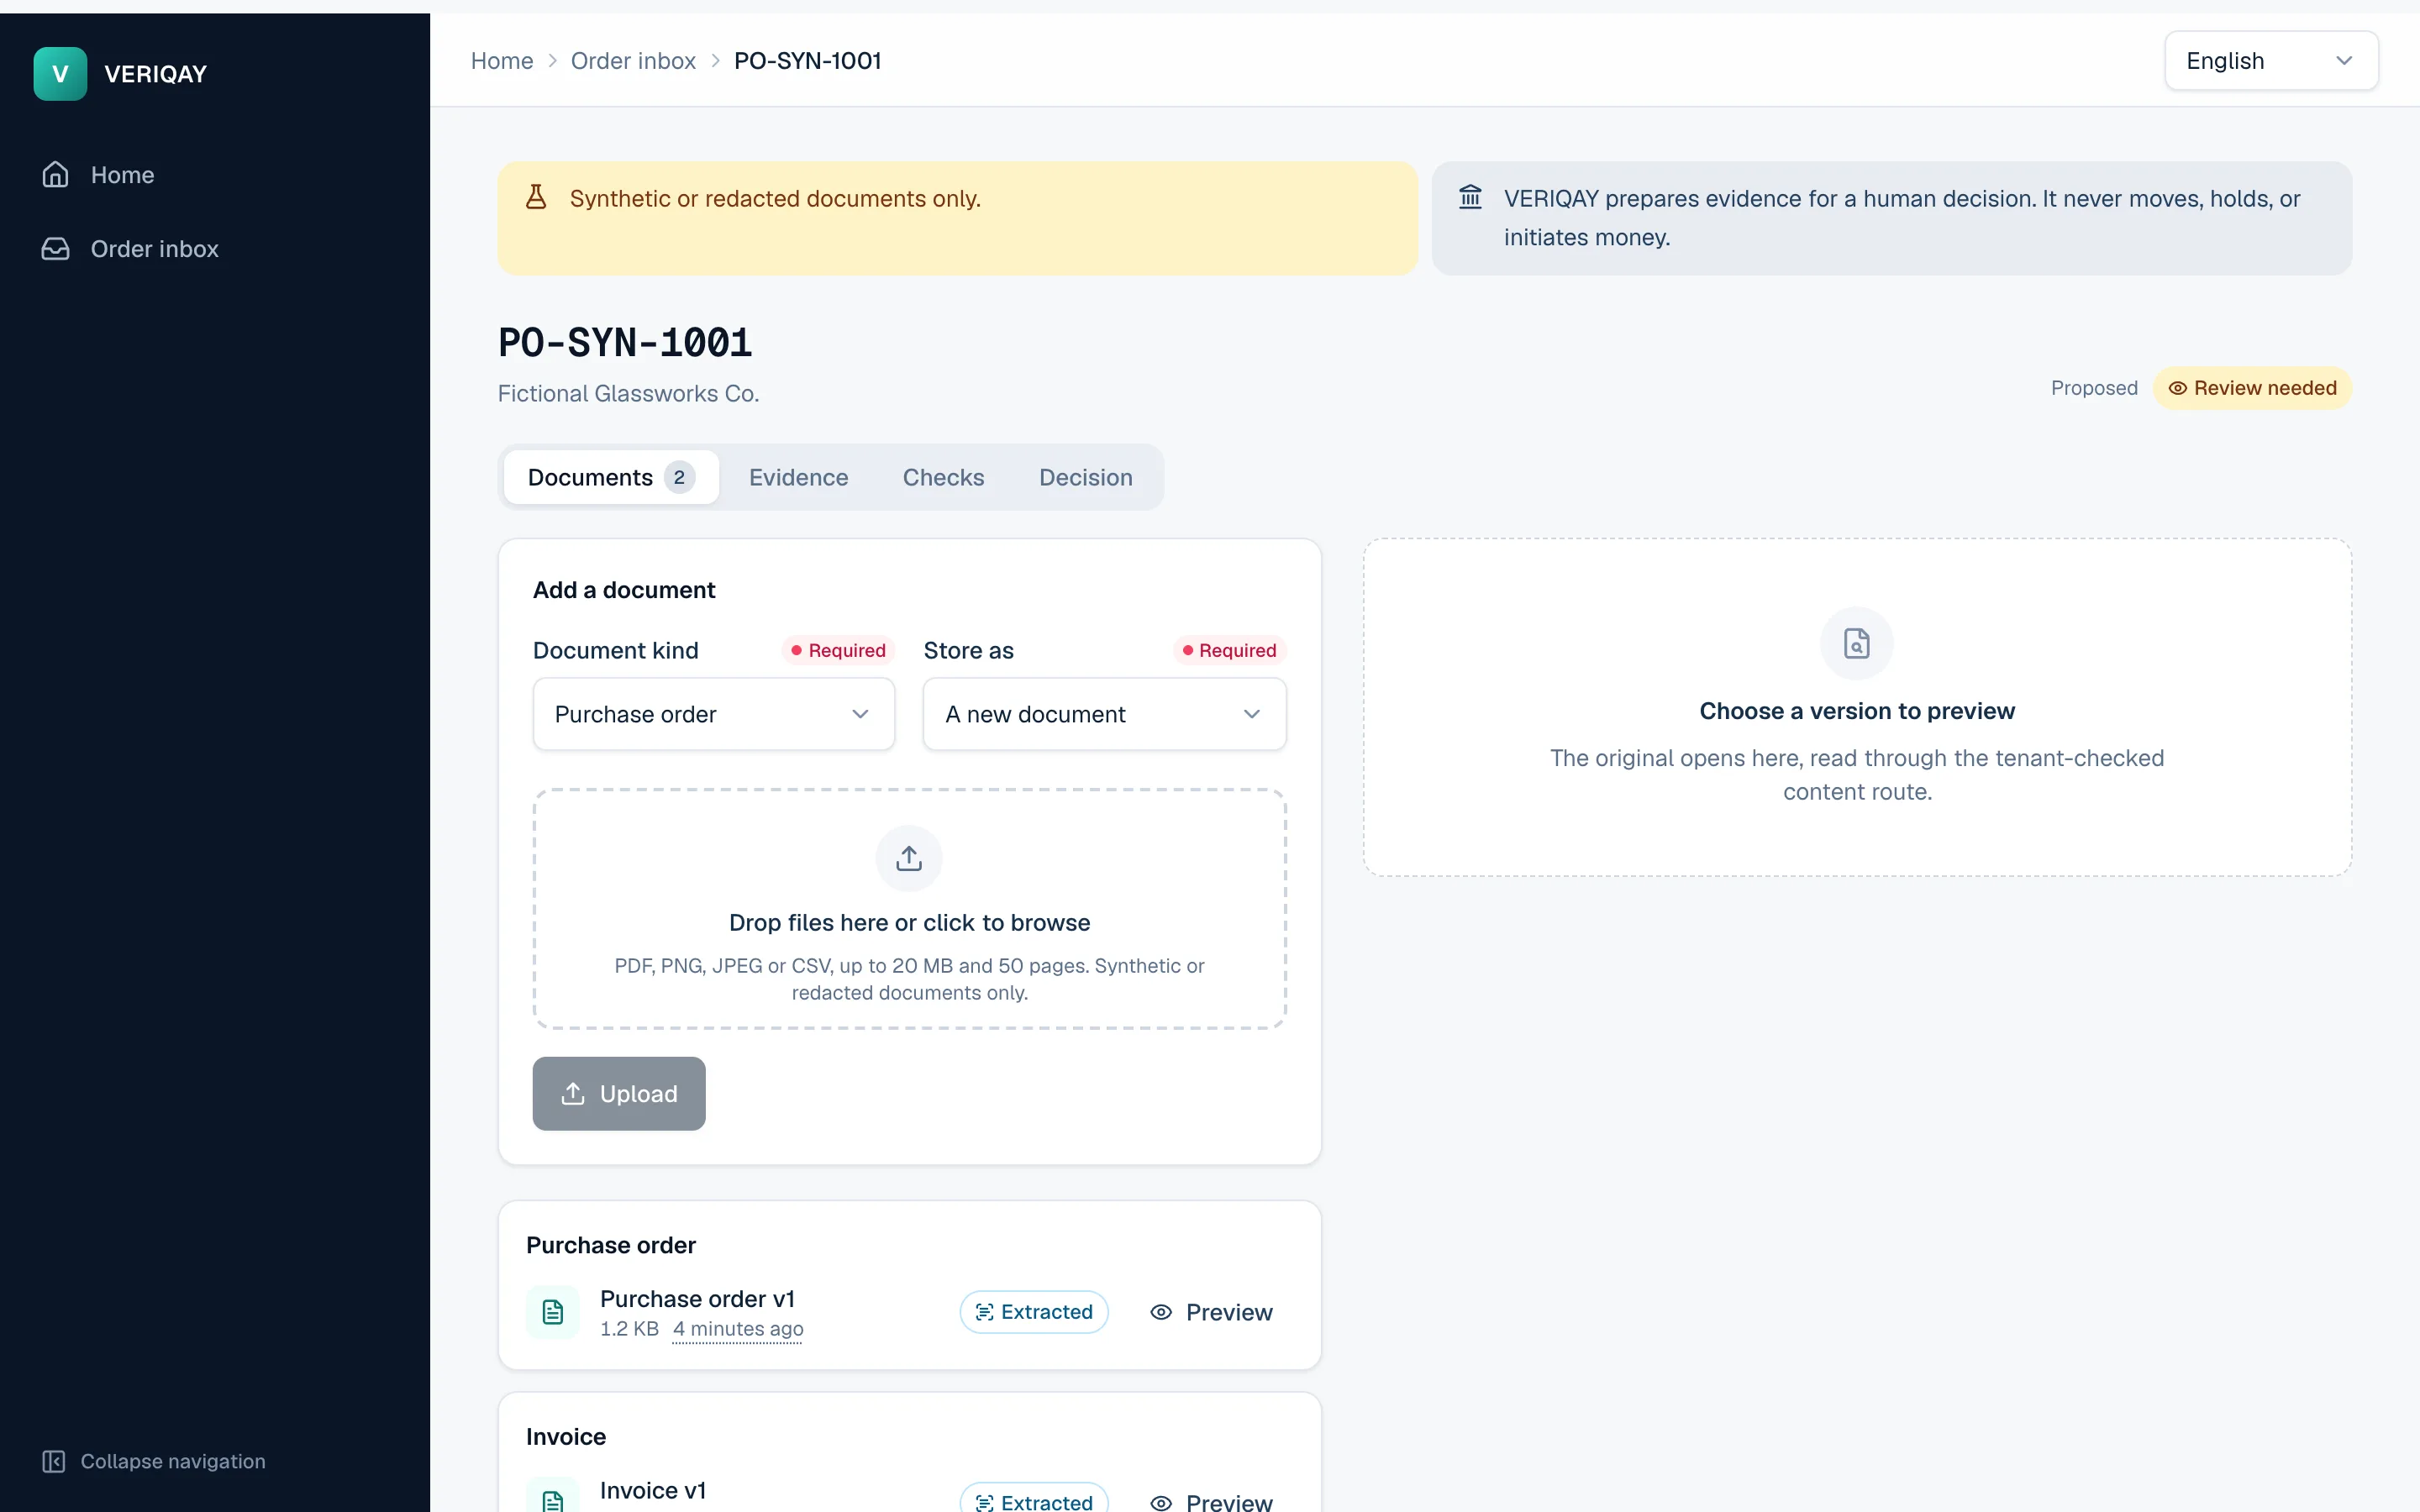Click the VERIQAY logo icon
Screen dimensions: 2420x1512
pyautogui.click(x=60, y=74)
